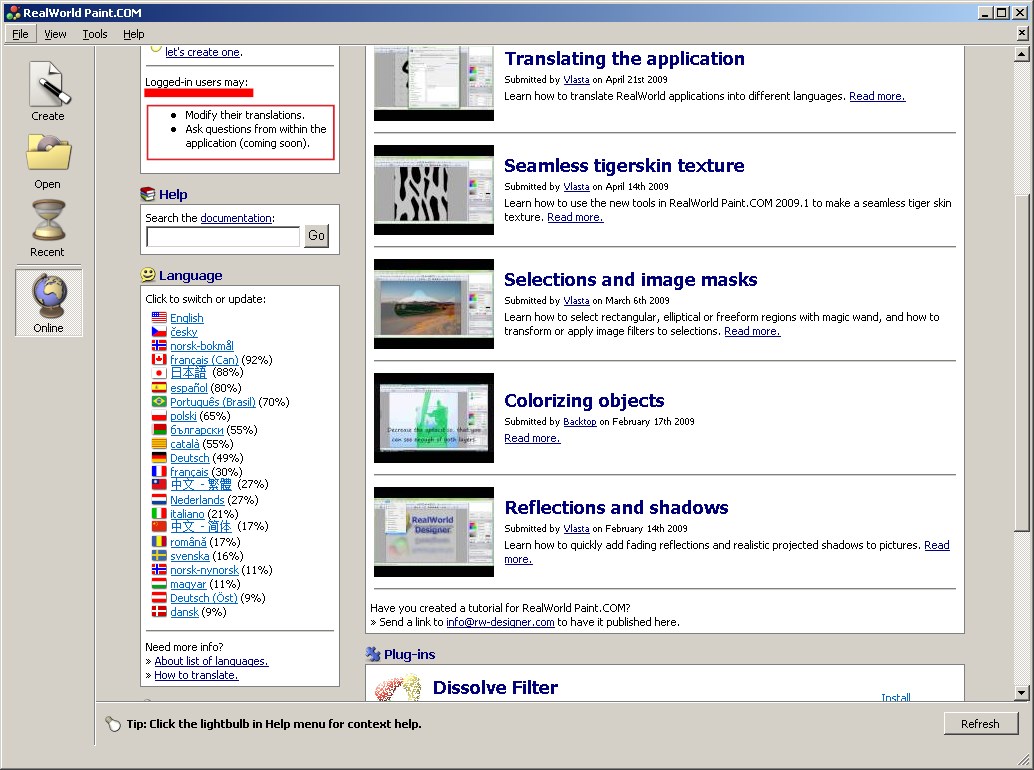The width and height of the screenshot is (1034, 770).
Task: Switch language to Deutsch link
Action: coord(189,458)
